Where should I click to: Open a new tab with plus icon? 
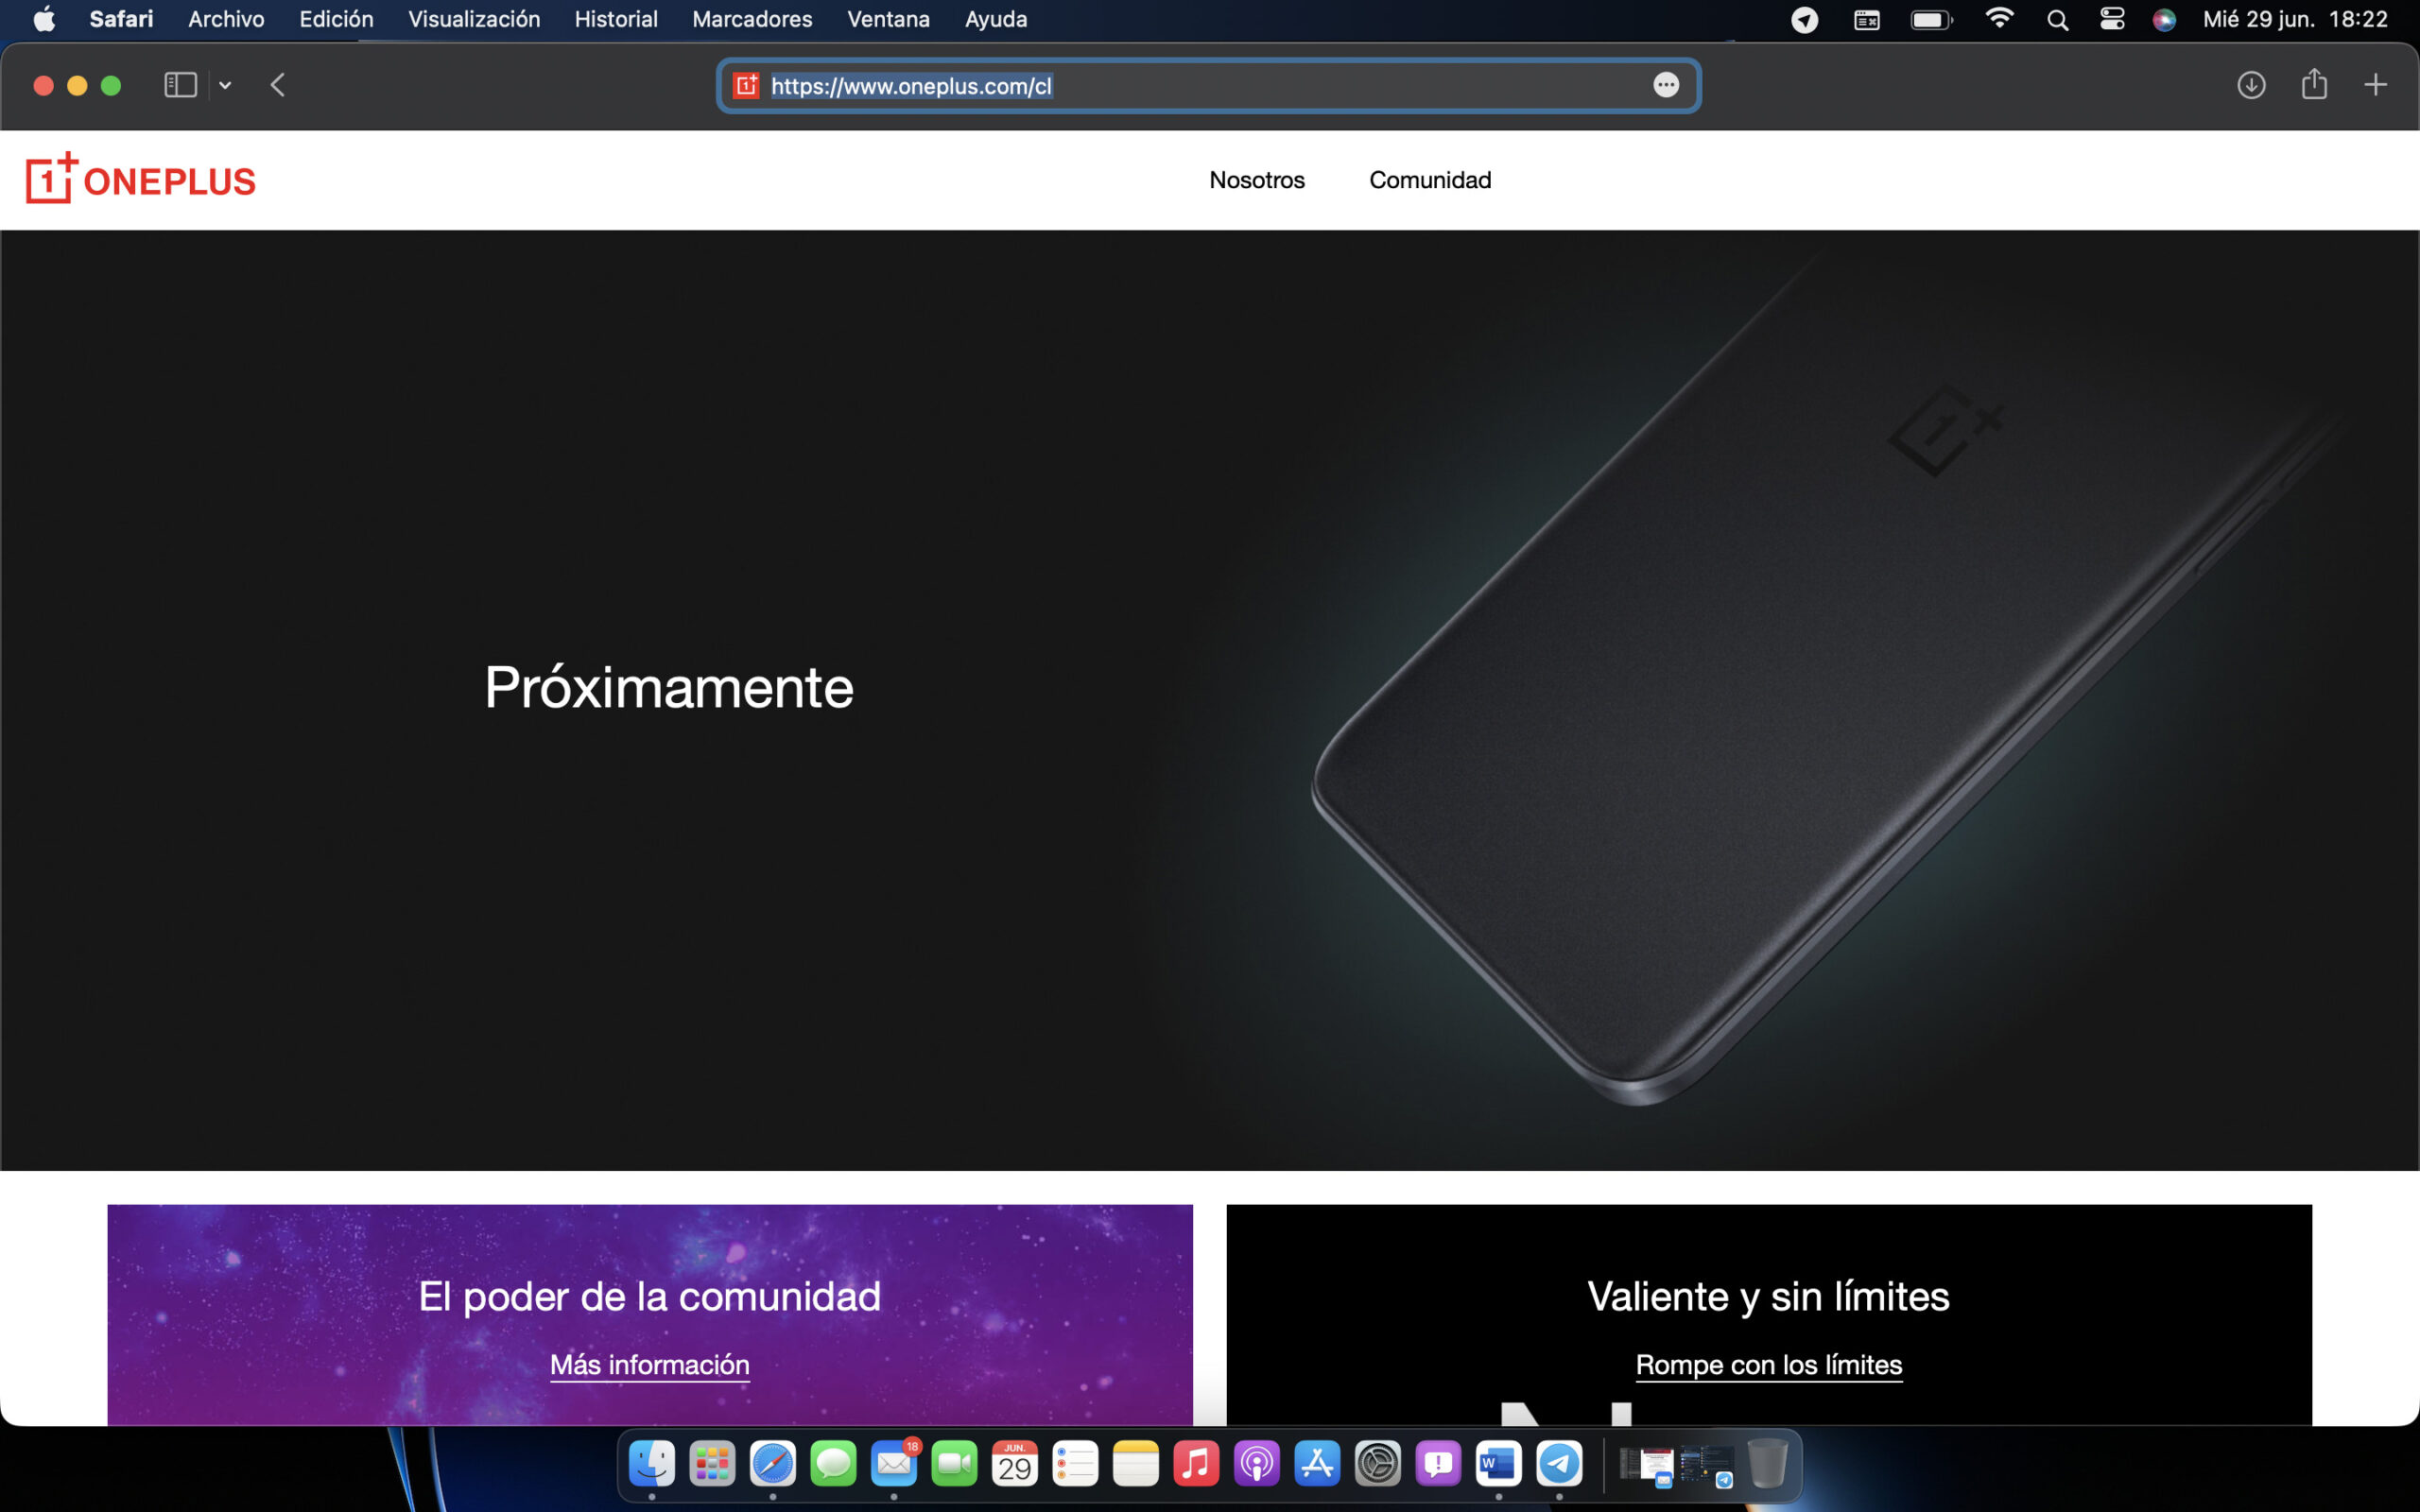[2375, 85]
